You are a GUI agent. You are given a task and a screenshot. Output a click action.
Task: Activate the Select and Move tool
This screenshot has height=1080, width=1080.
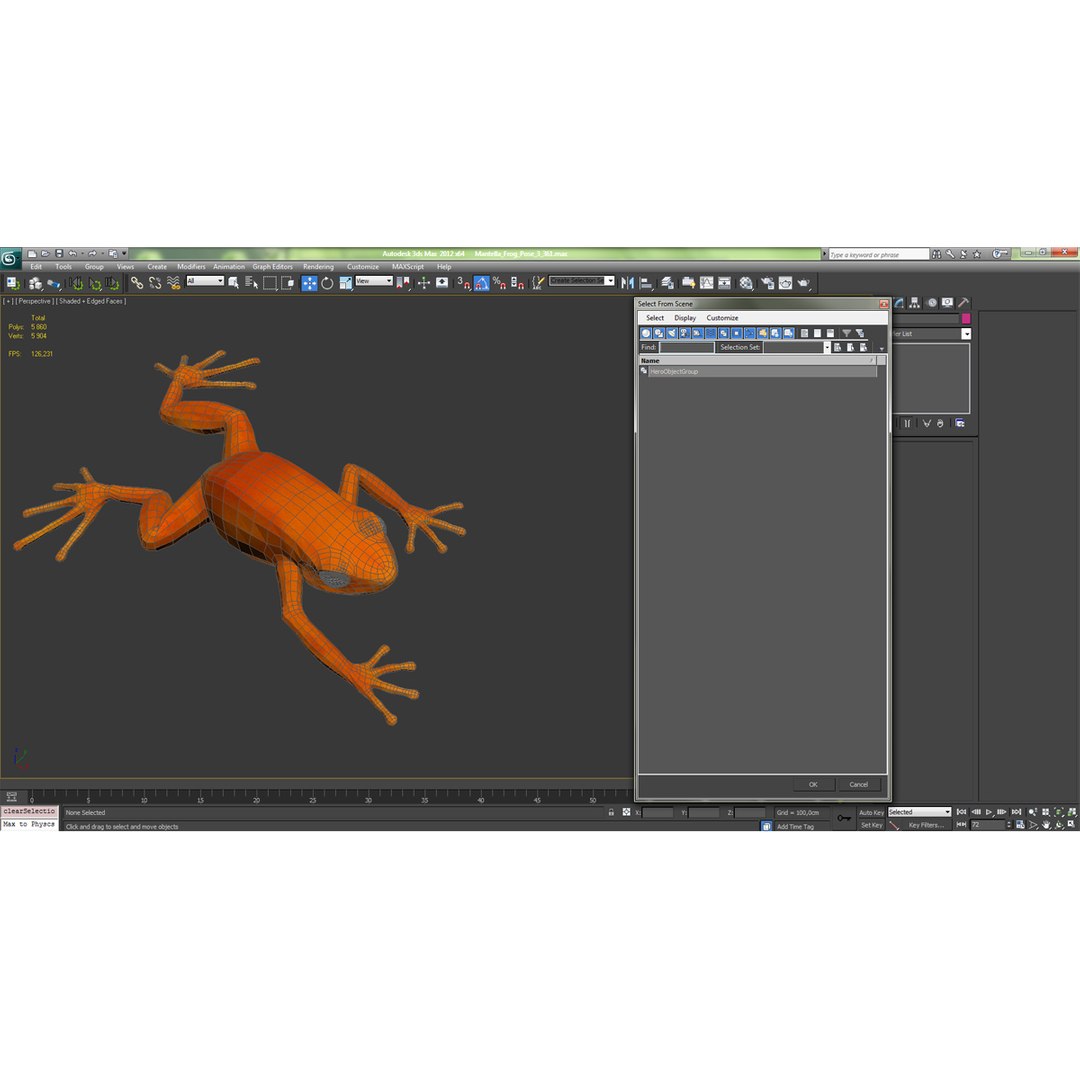pos(309,283)
